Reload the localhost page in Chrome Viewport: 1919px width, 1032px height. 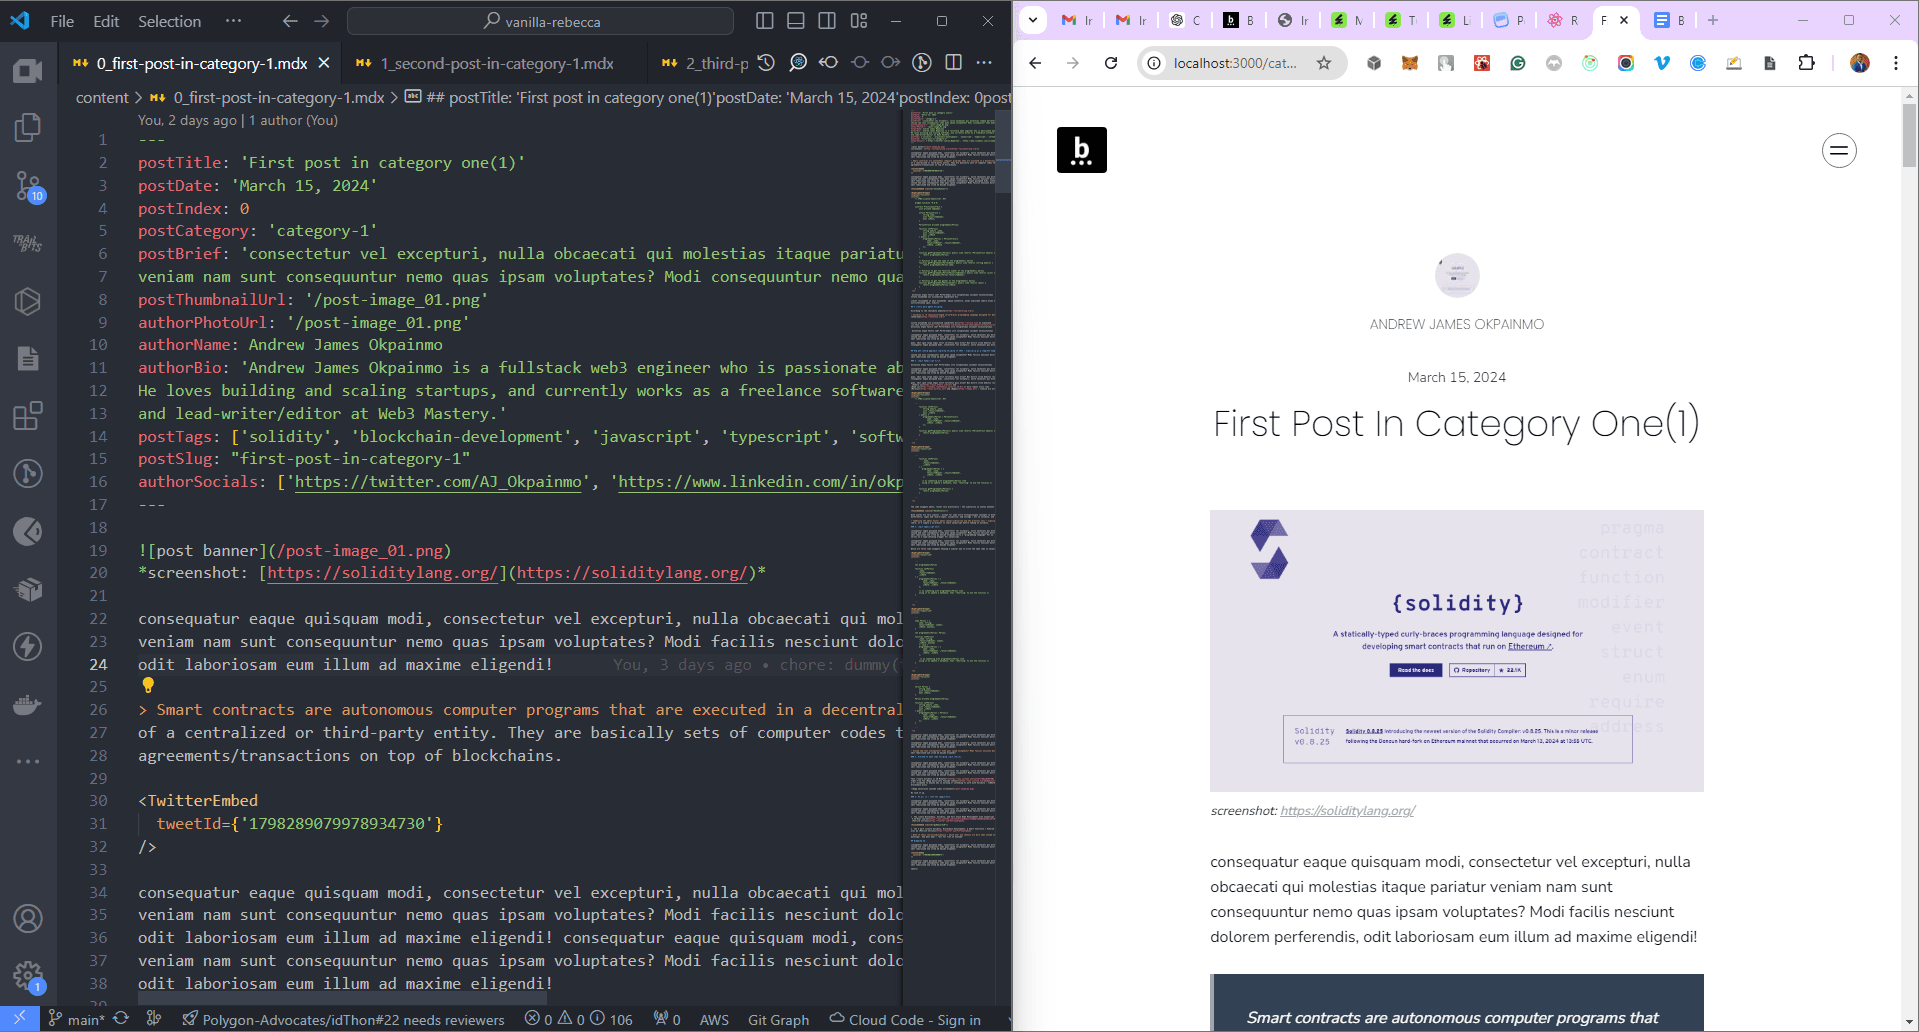(1111, 63)
